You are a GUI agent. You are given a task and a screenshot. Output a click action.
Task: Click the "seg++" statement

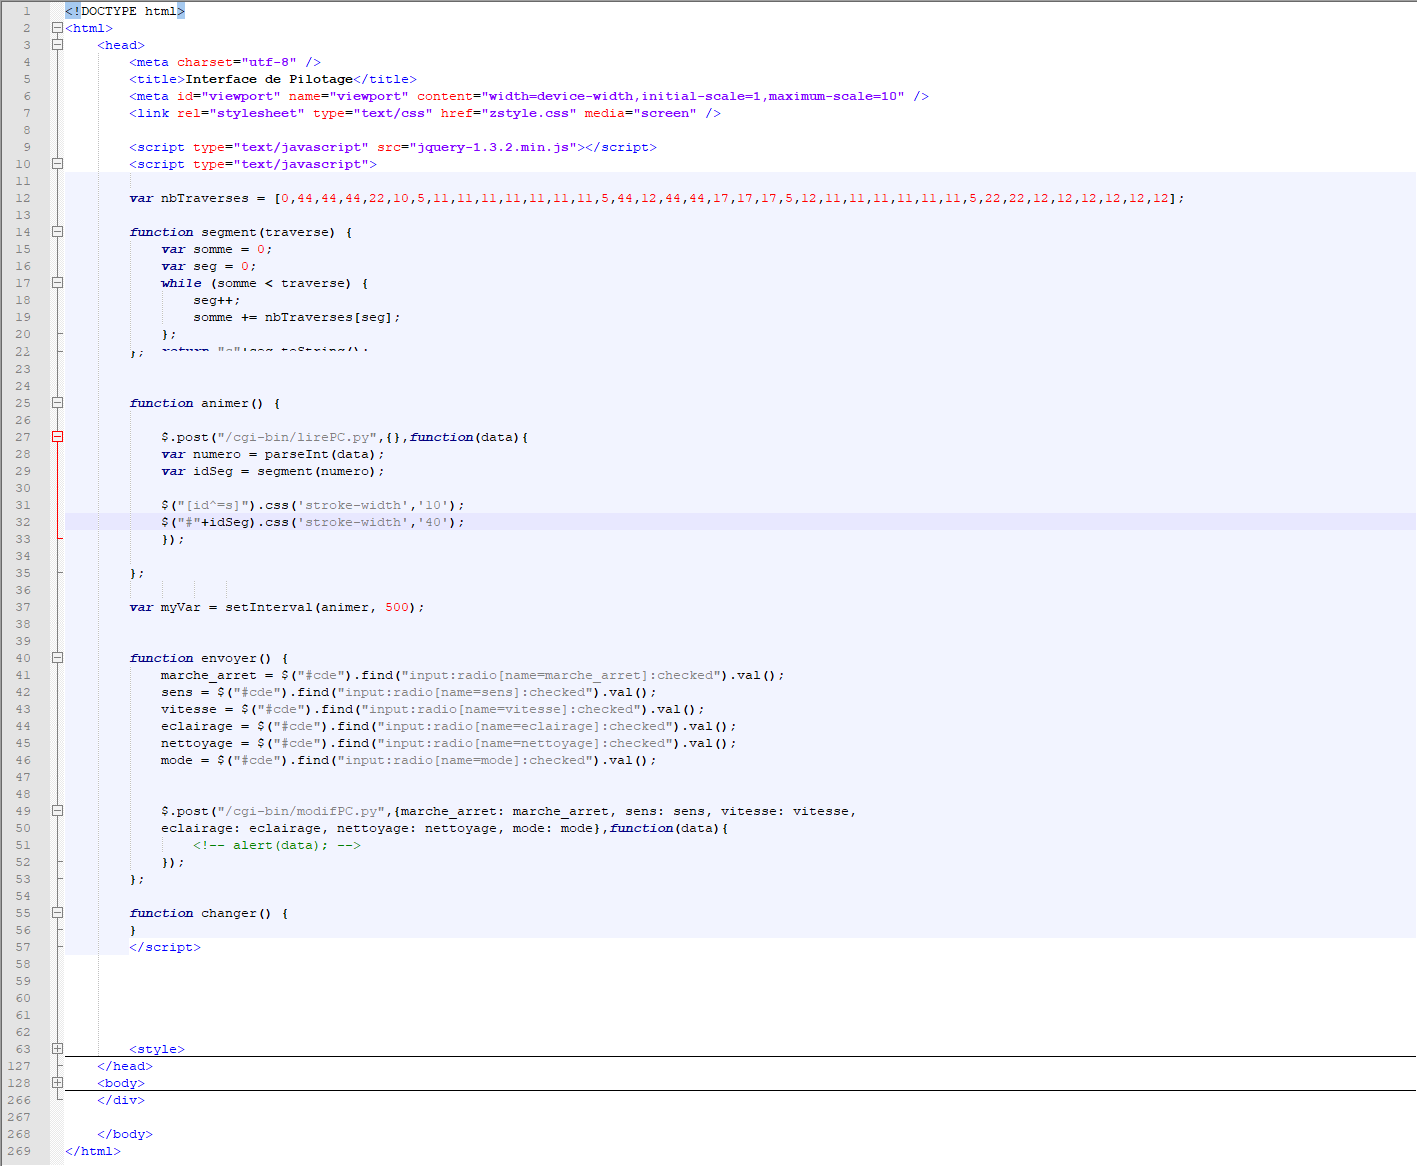pos(217,300)
